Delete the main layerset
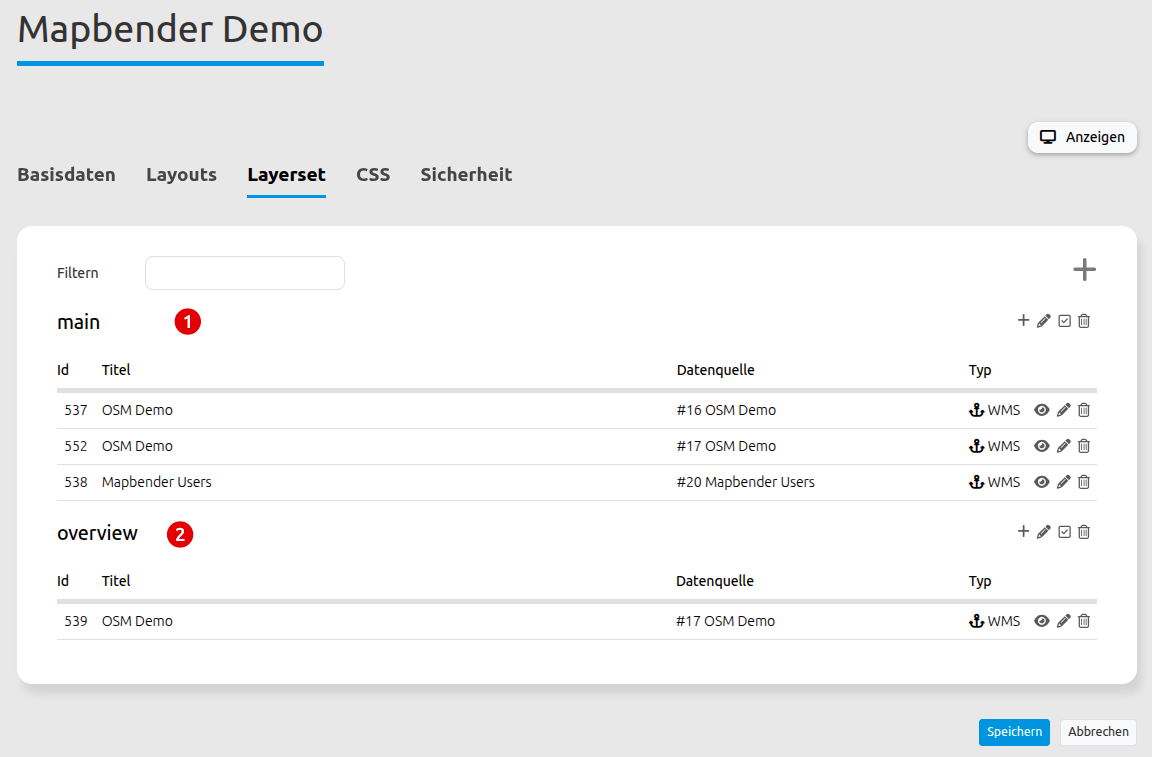Image resolution: width=1152 pixels, height=757 pixels. click(1084, 321)
